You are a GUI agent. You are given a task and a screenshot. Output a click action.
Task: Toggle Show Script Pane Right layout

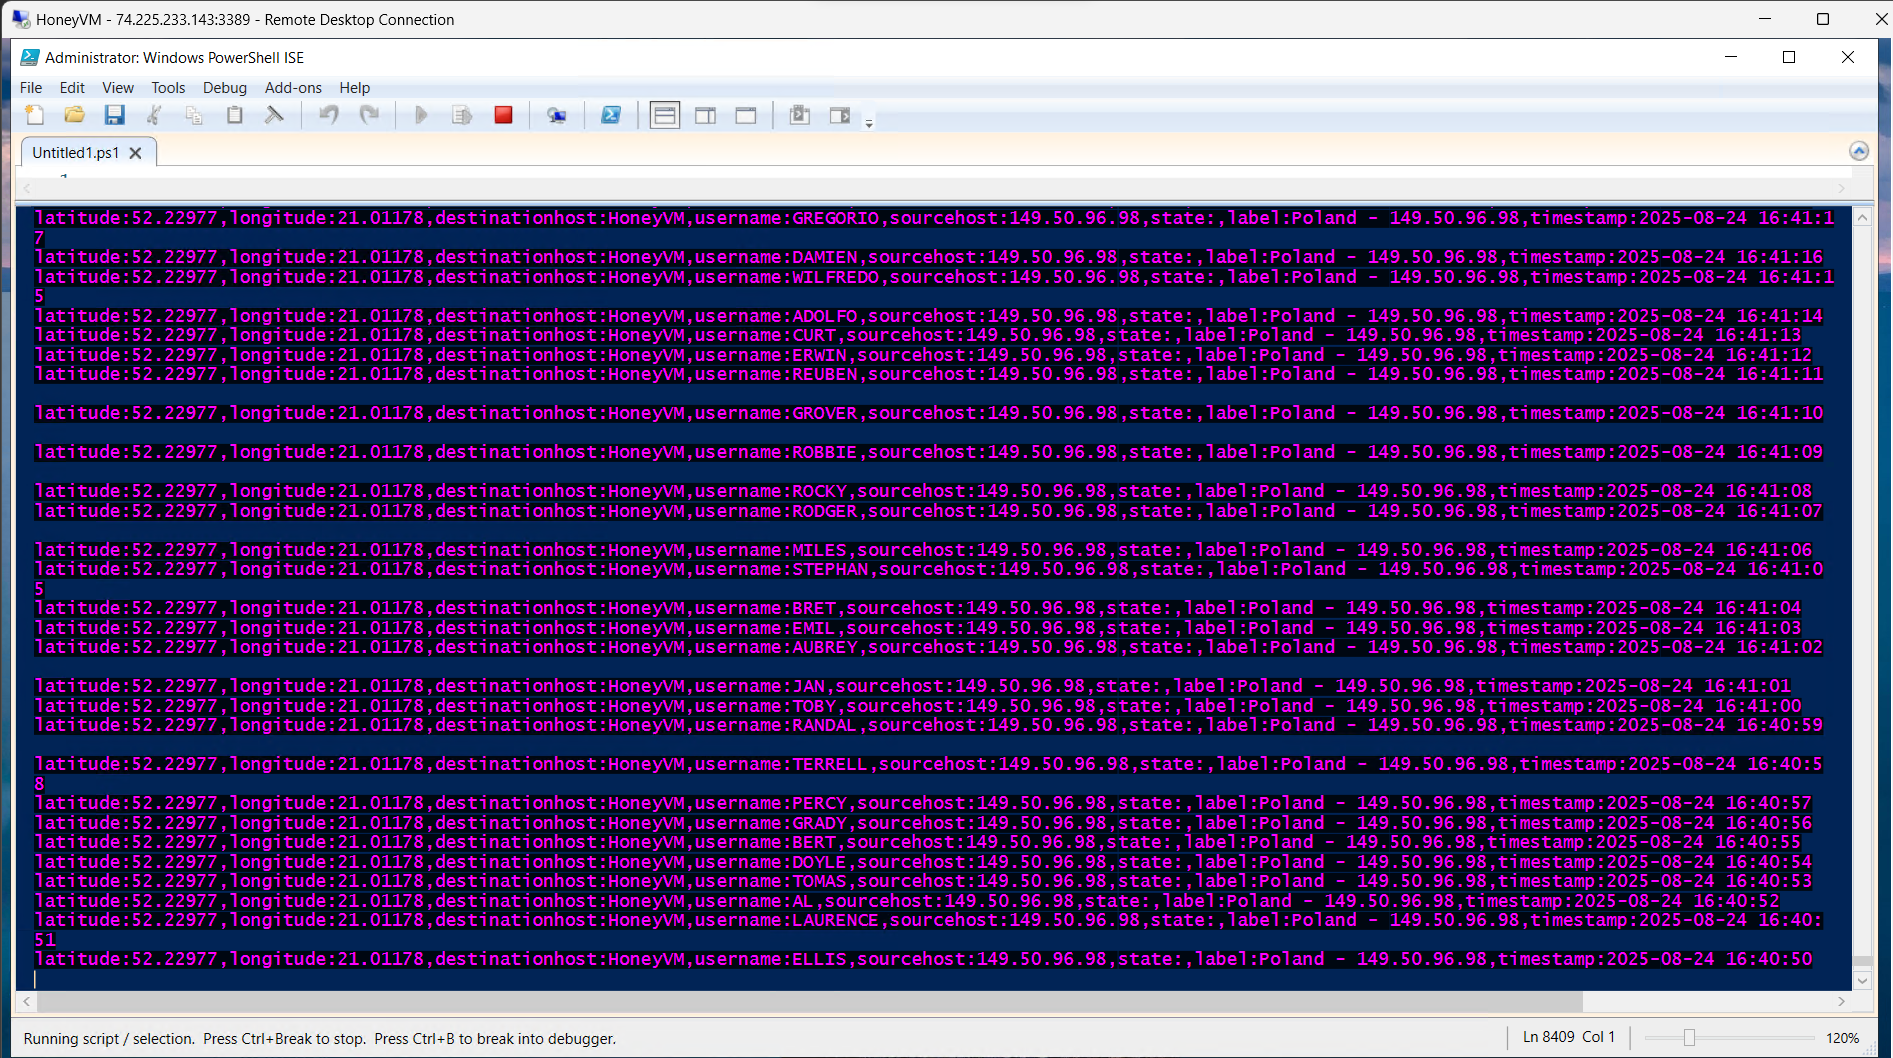(705, 115)
